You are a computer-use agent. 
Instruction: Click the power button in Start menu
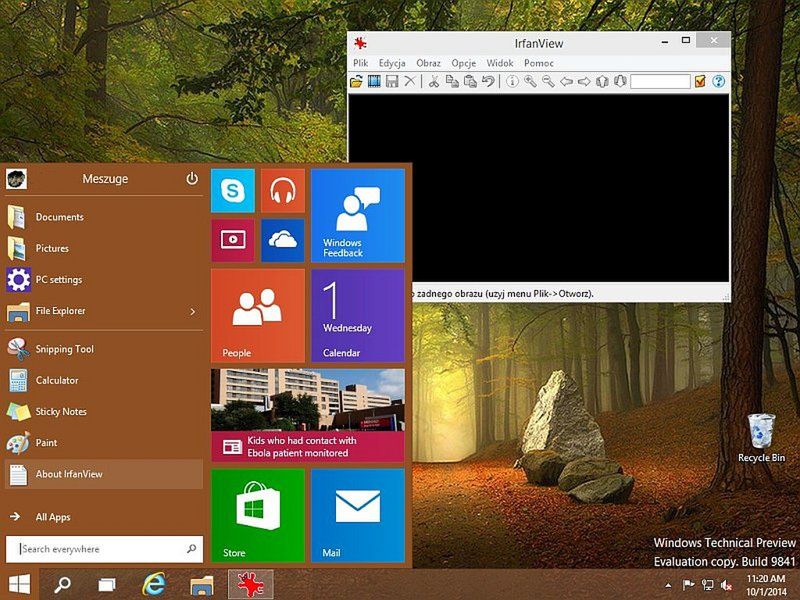click(192, 179)
